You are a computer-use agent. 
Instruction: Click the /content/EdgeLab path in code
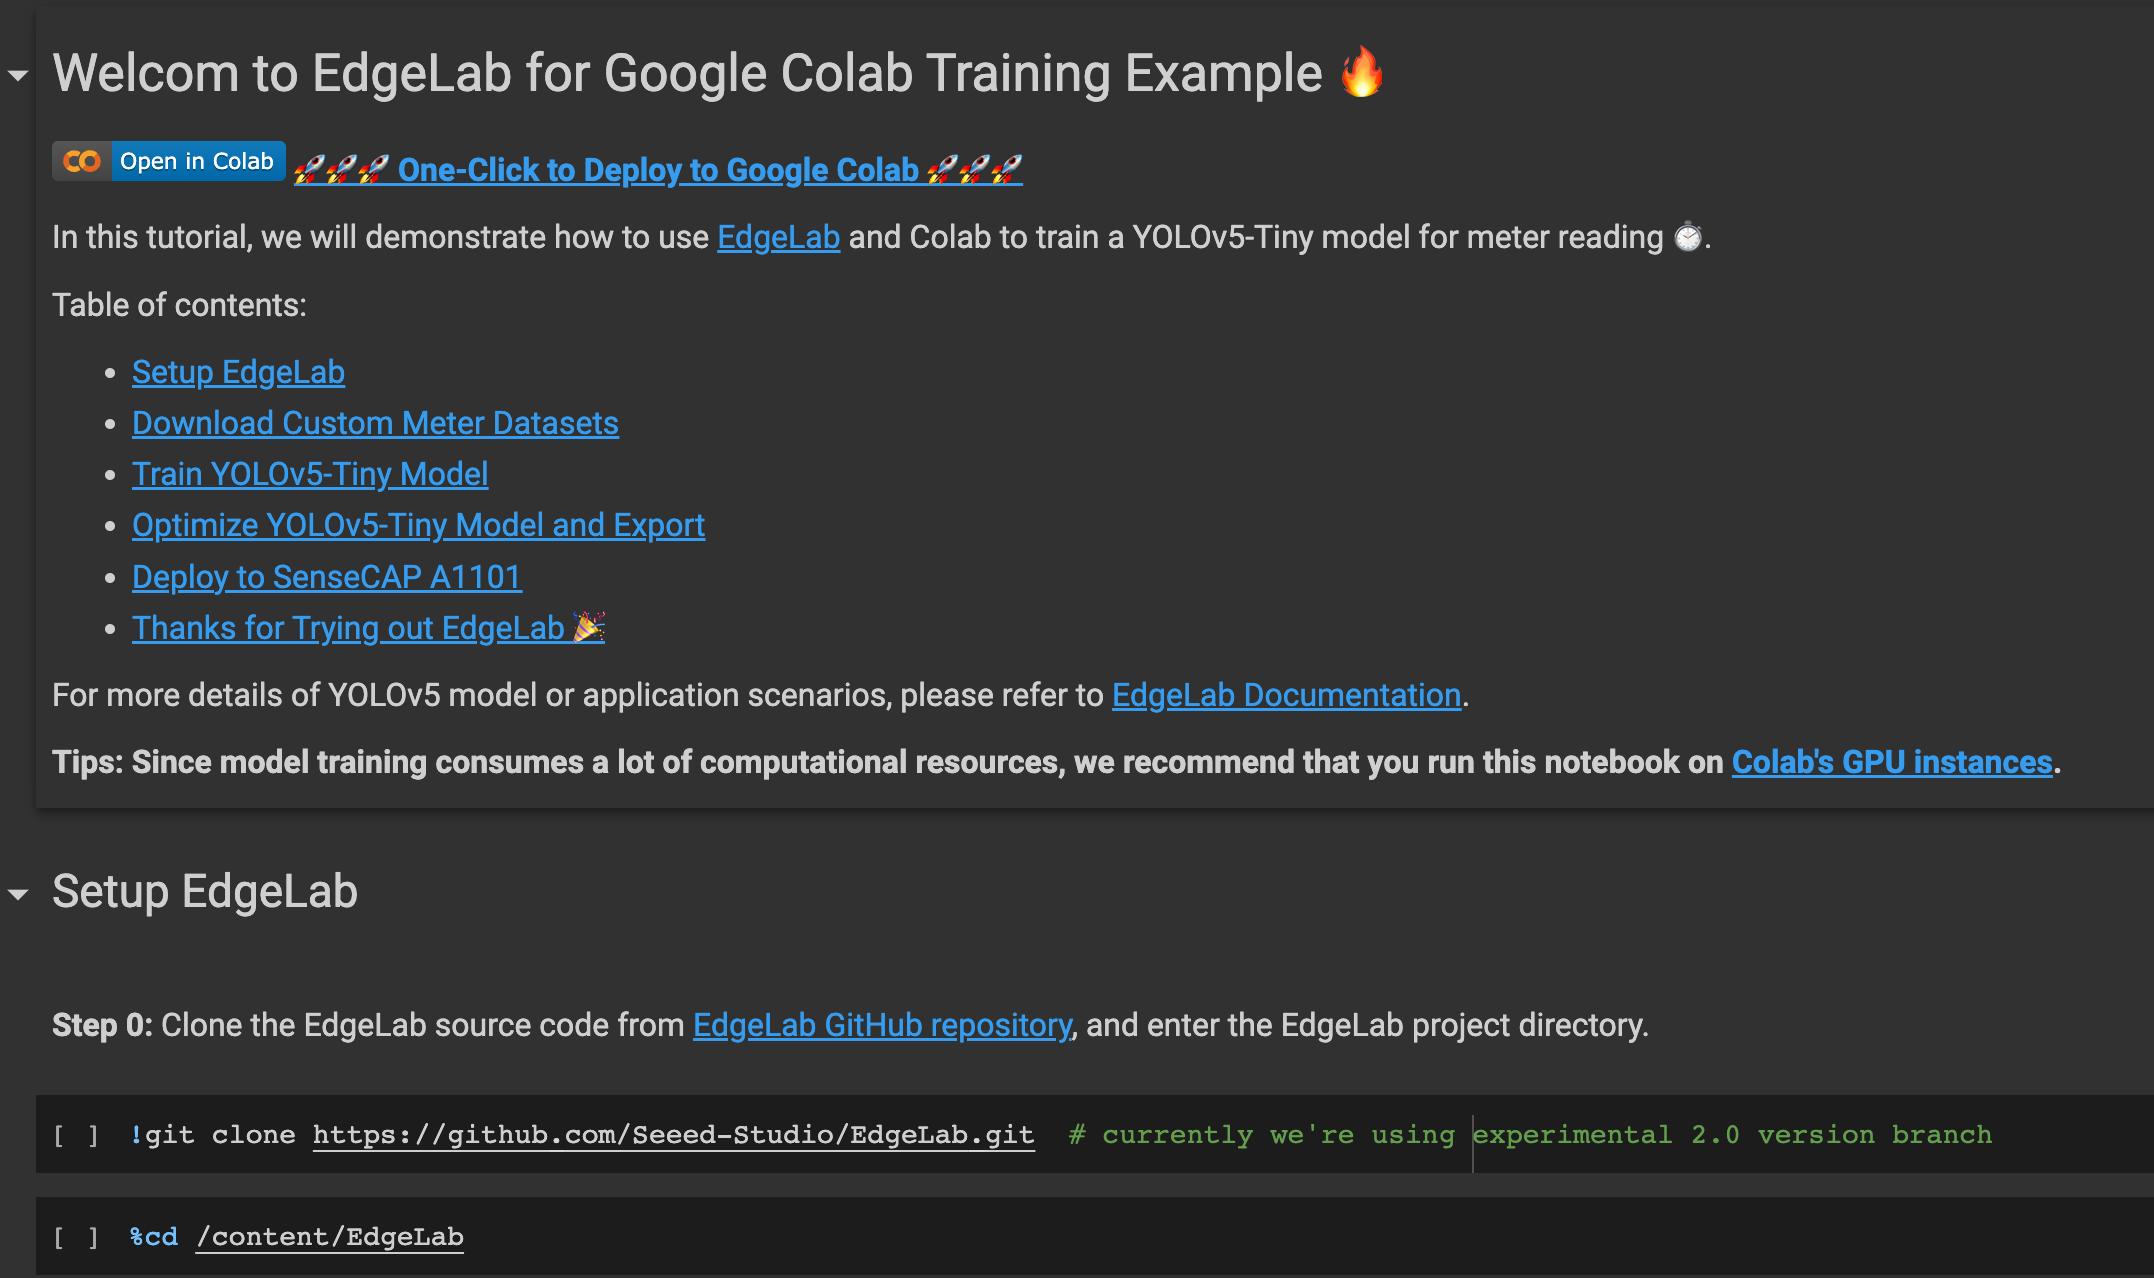tap(330, 1237)
